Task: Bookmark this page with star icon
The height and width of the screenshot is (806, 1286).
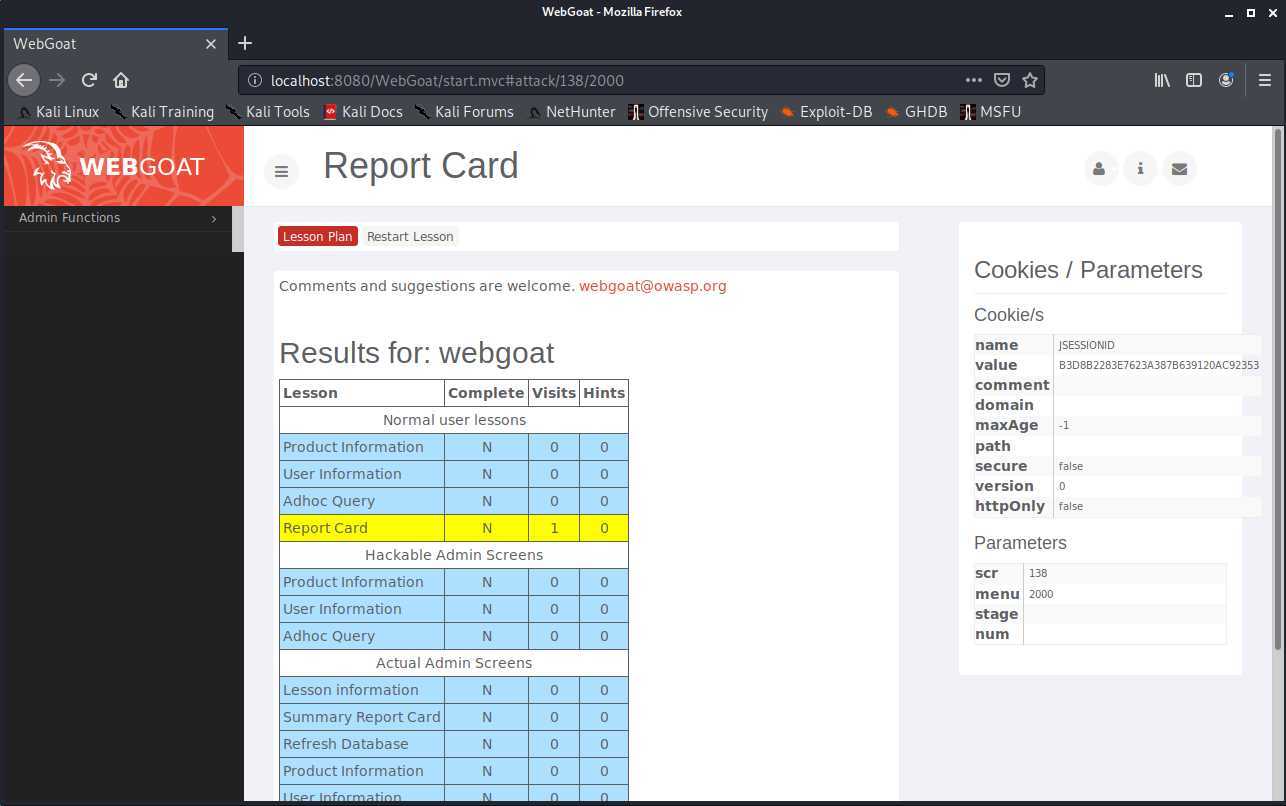Action: (1030, 80)
